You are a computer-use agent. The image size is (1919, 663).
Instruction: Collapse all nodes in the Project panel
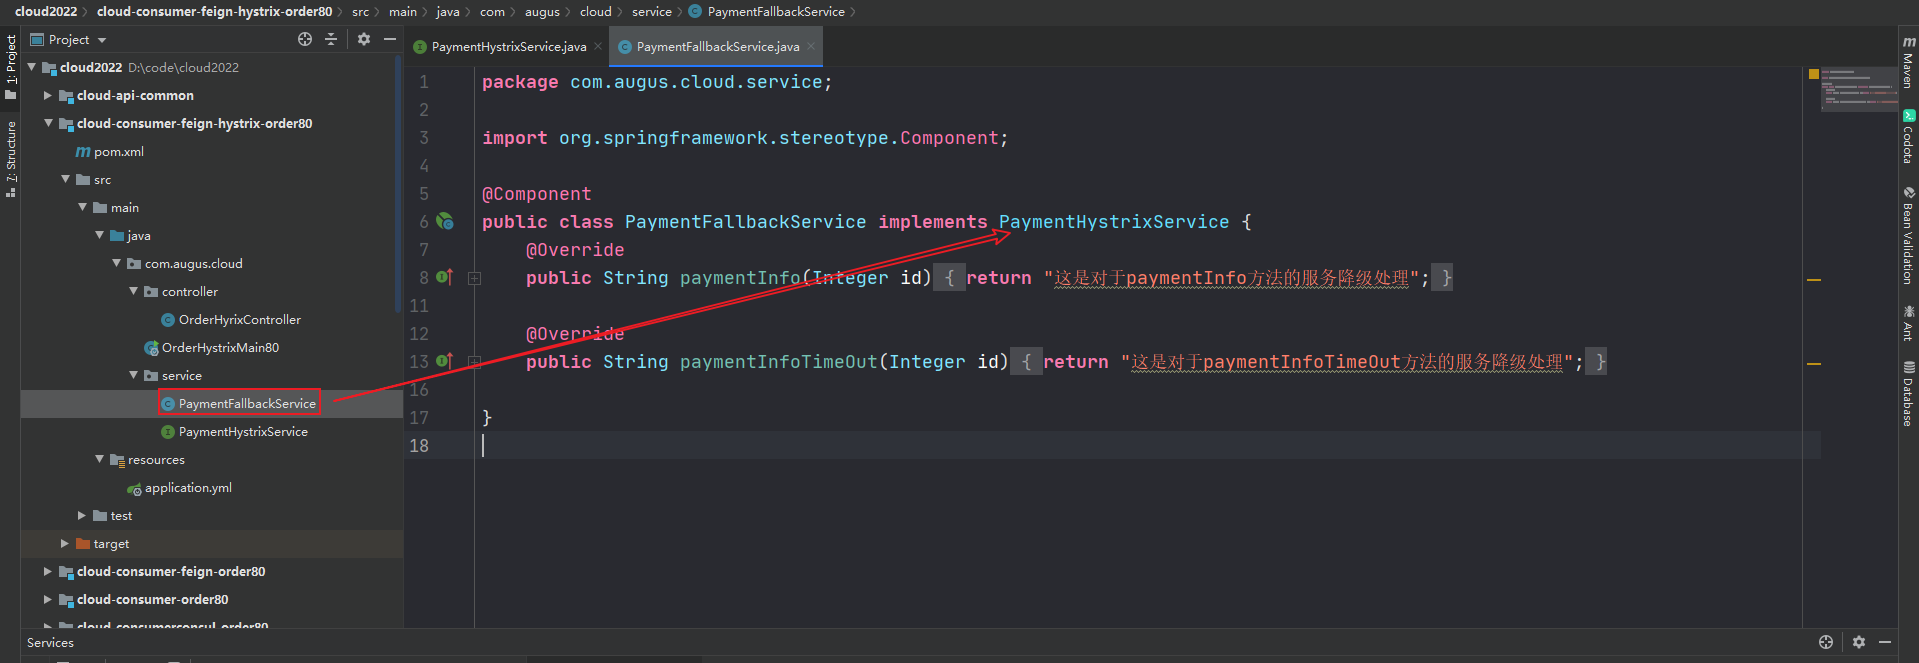(x=331, y=39)
